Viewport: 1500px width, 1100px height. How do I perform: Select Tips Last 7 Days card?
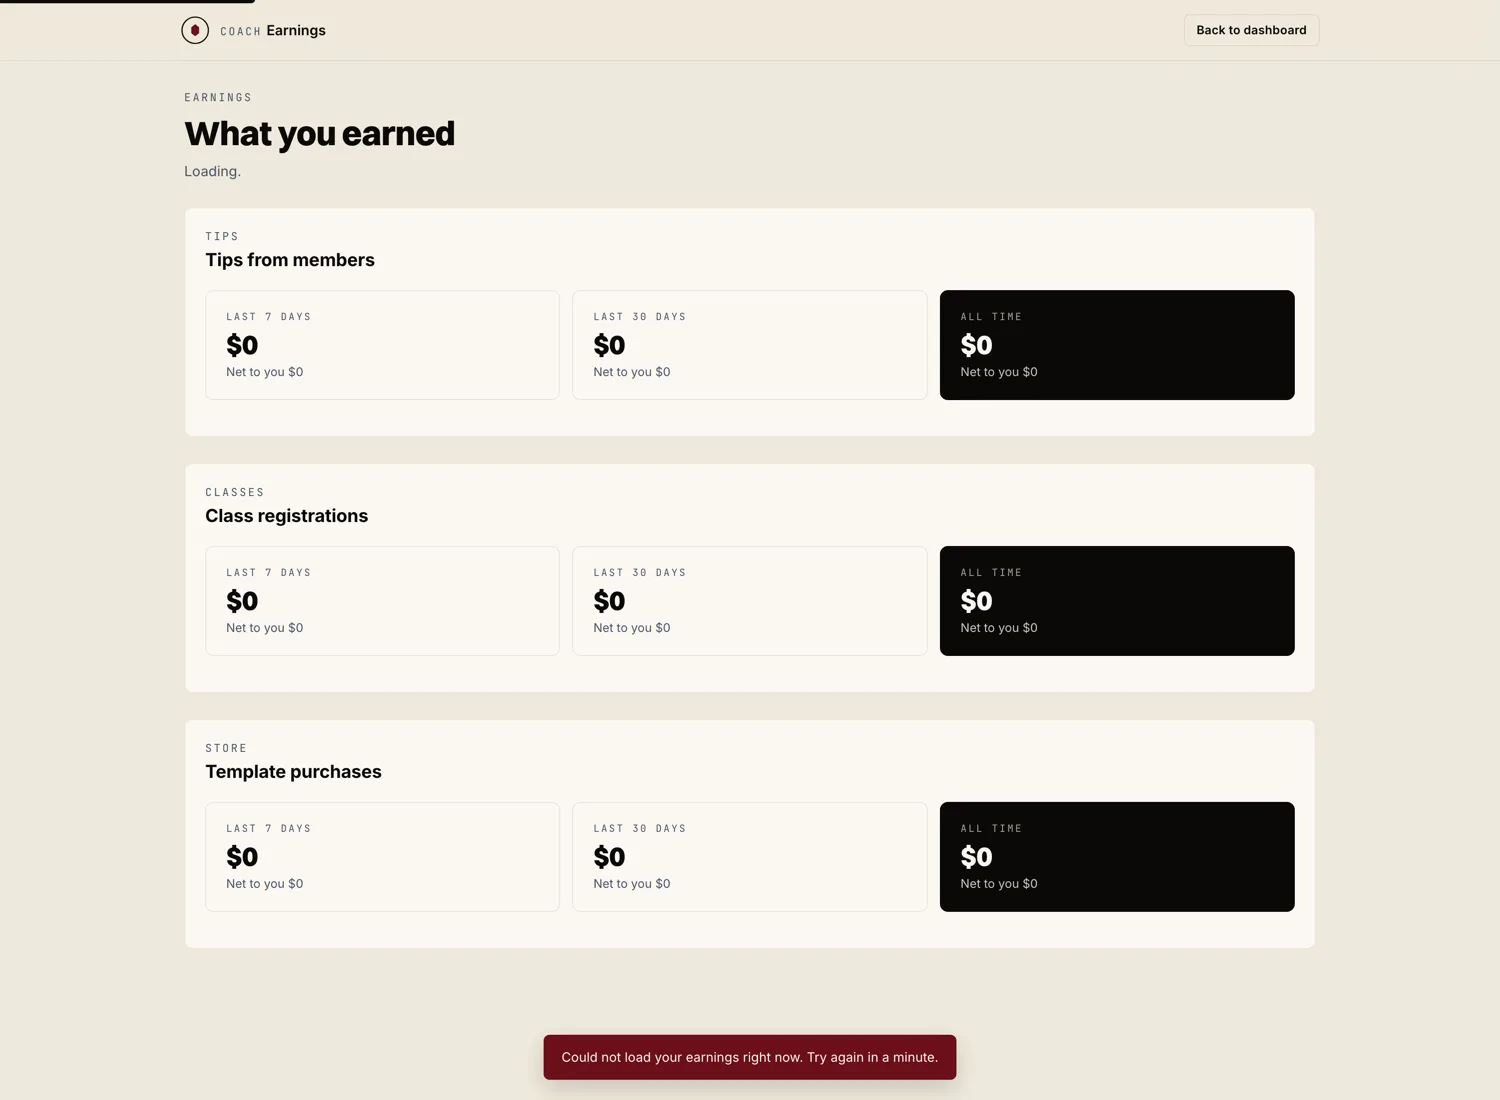click(382, 345)
